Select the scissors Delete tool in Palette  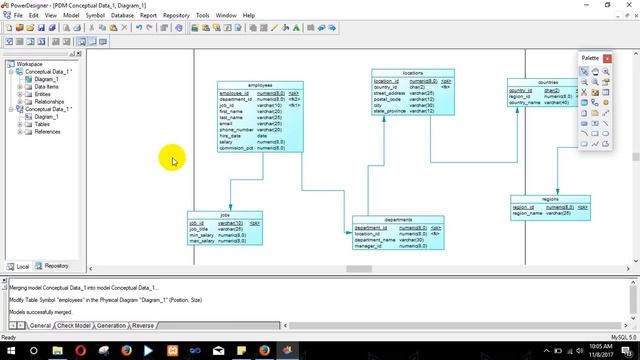pos(584,93)
